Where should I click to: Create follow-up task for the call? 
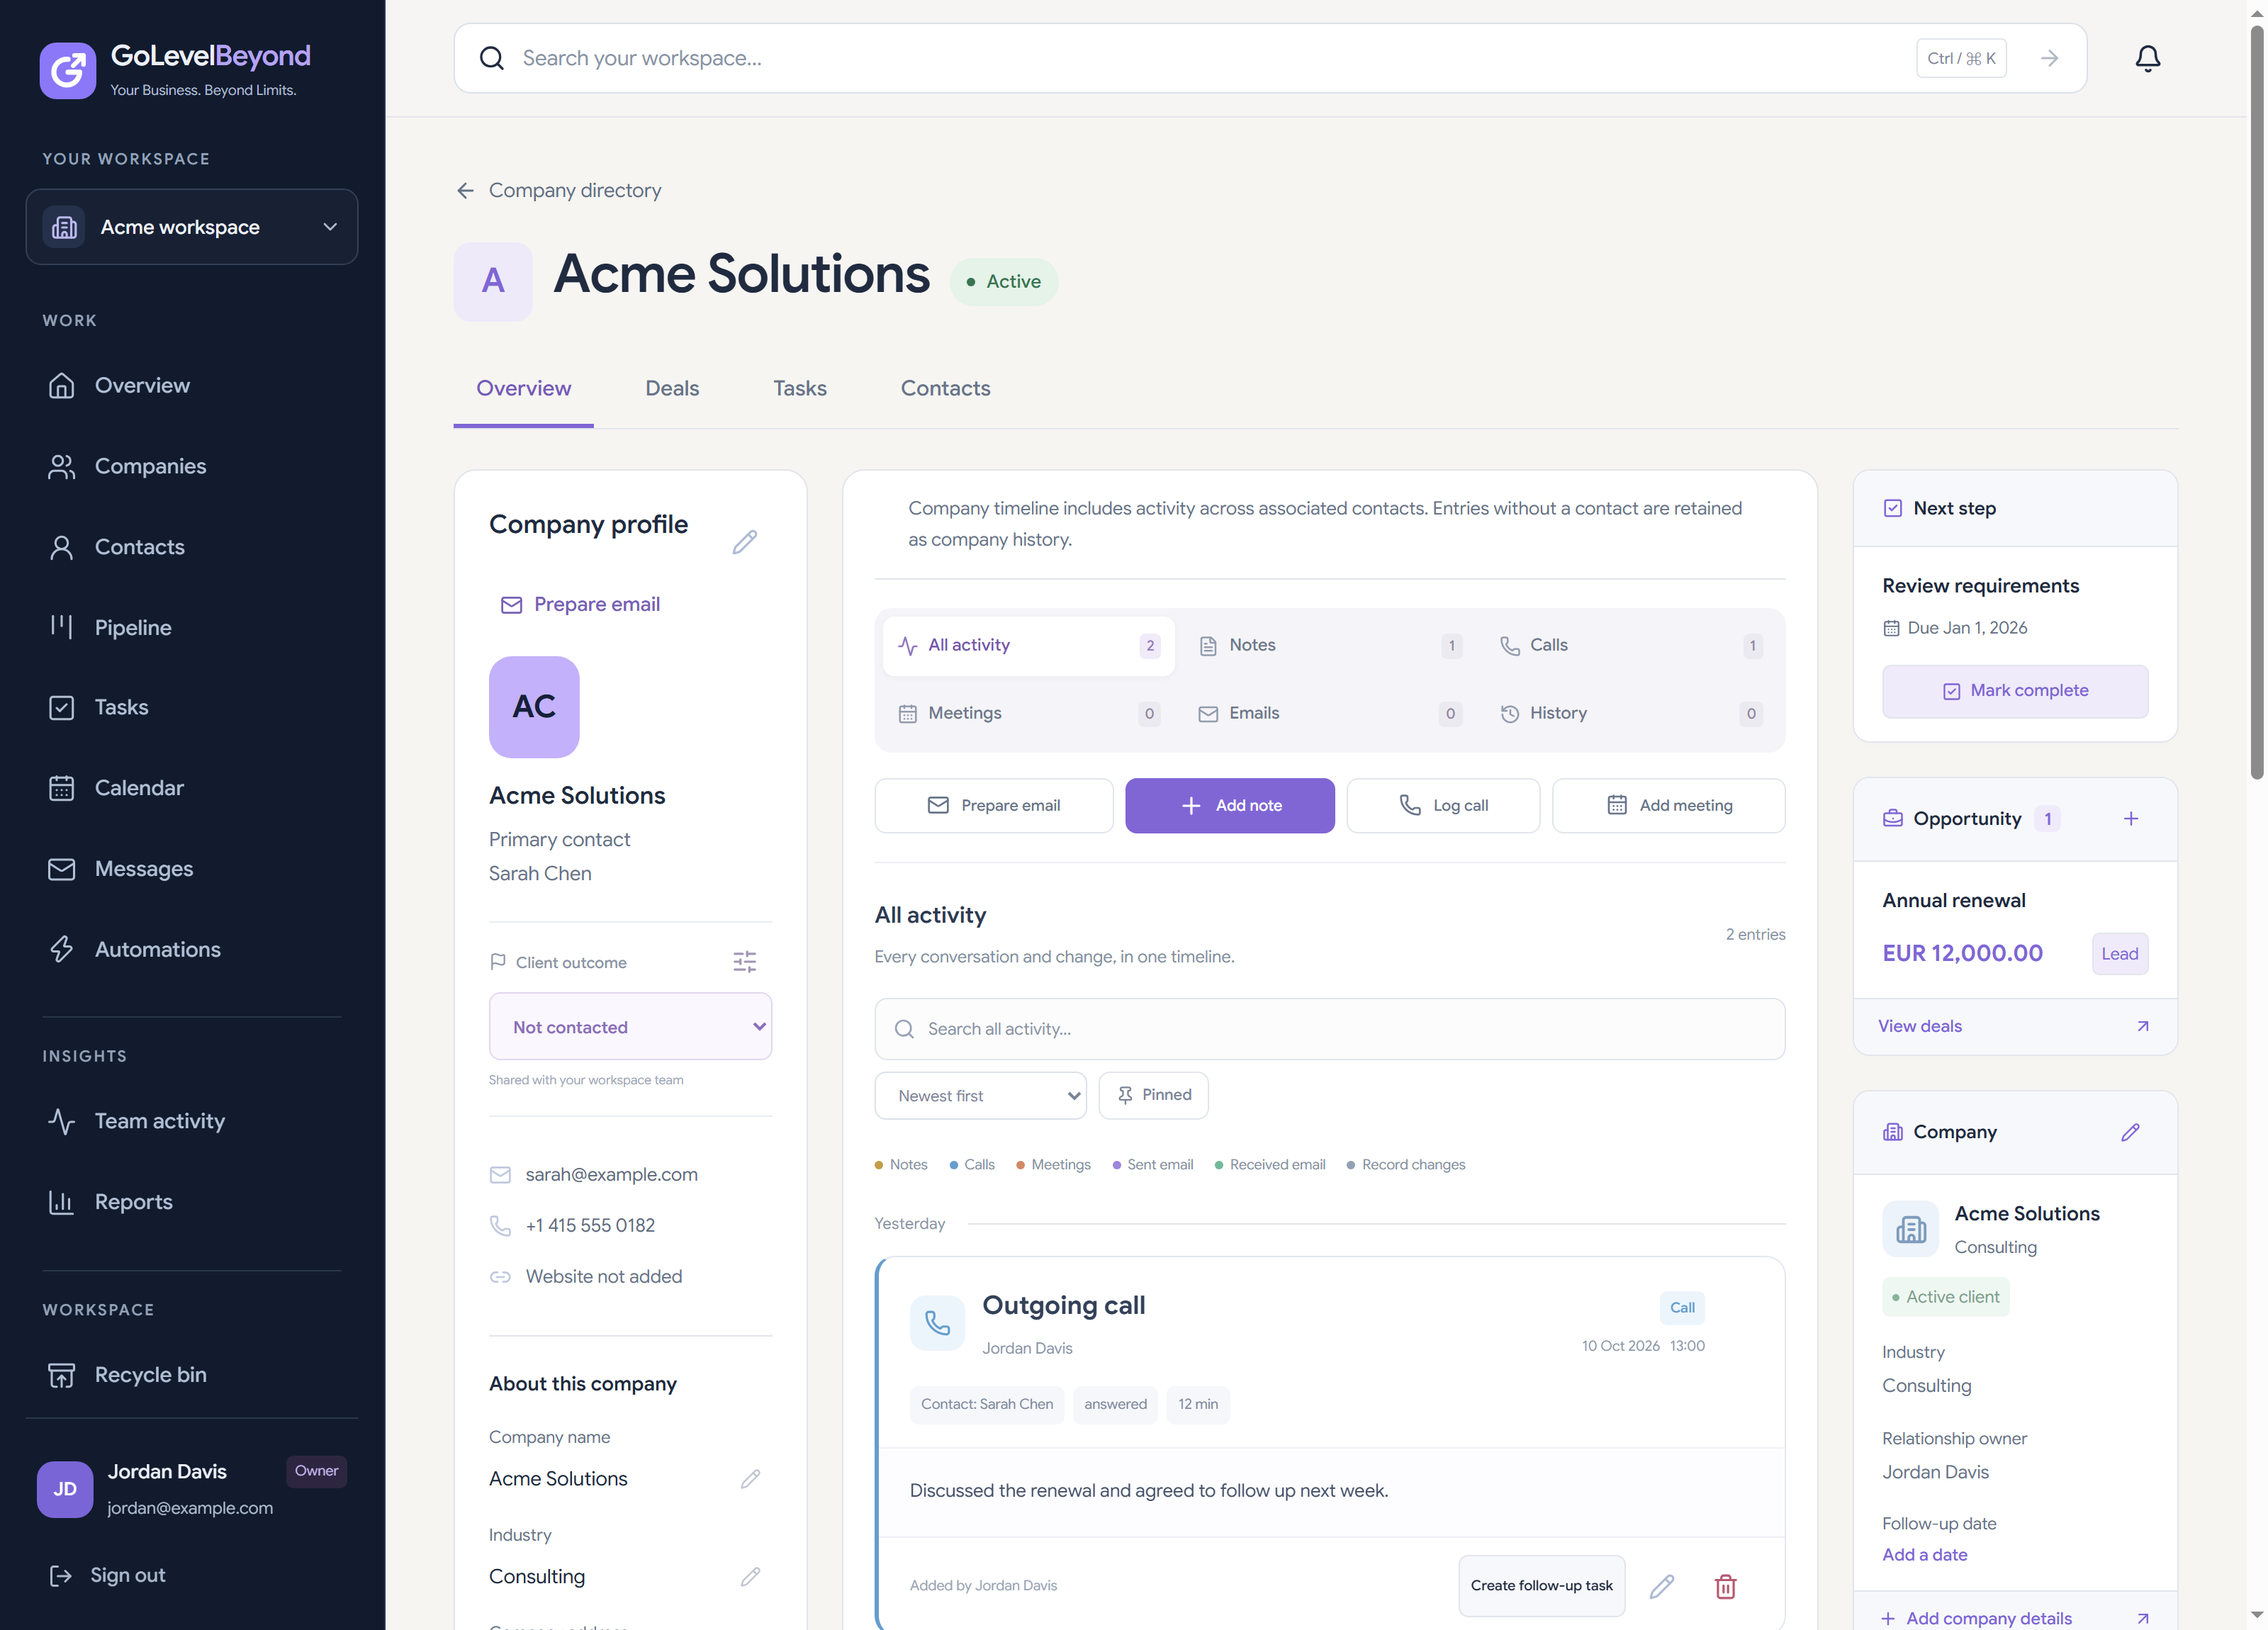pyautogui.click(x=1541, y=1586)
